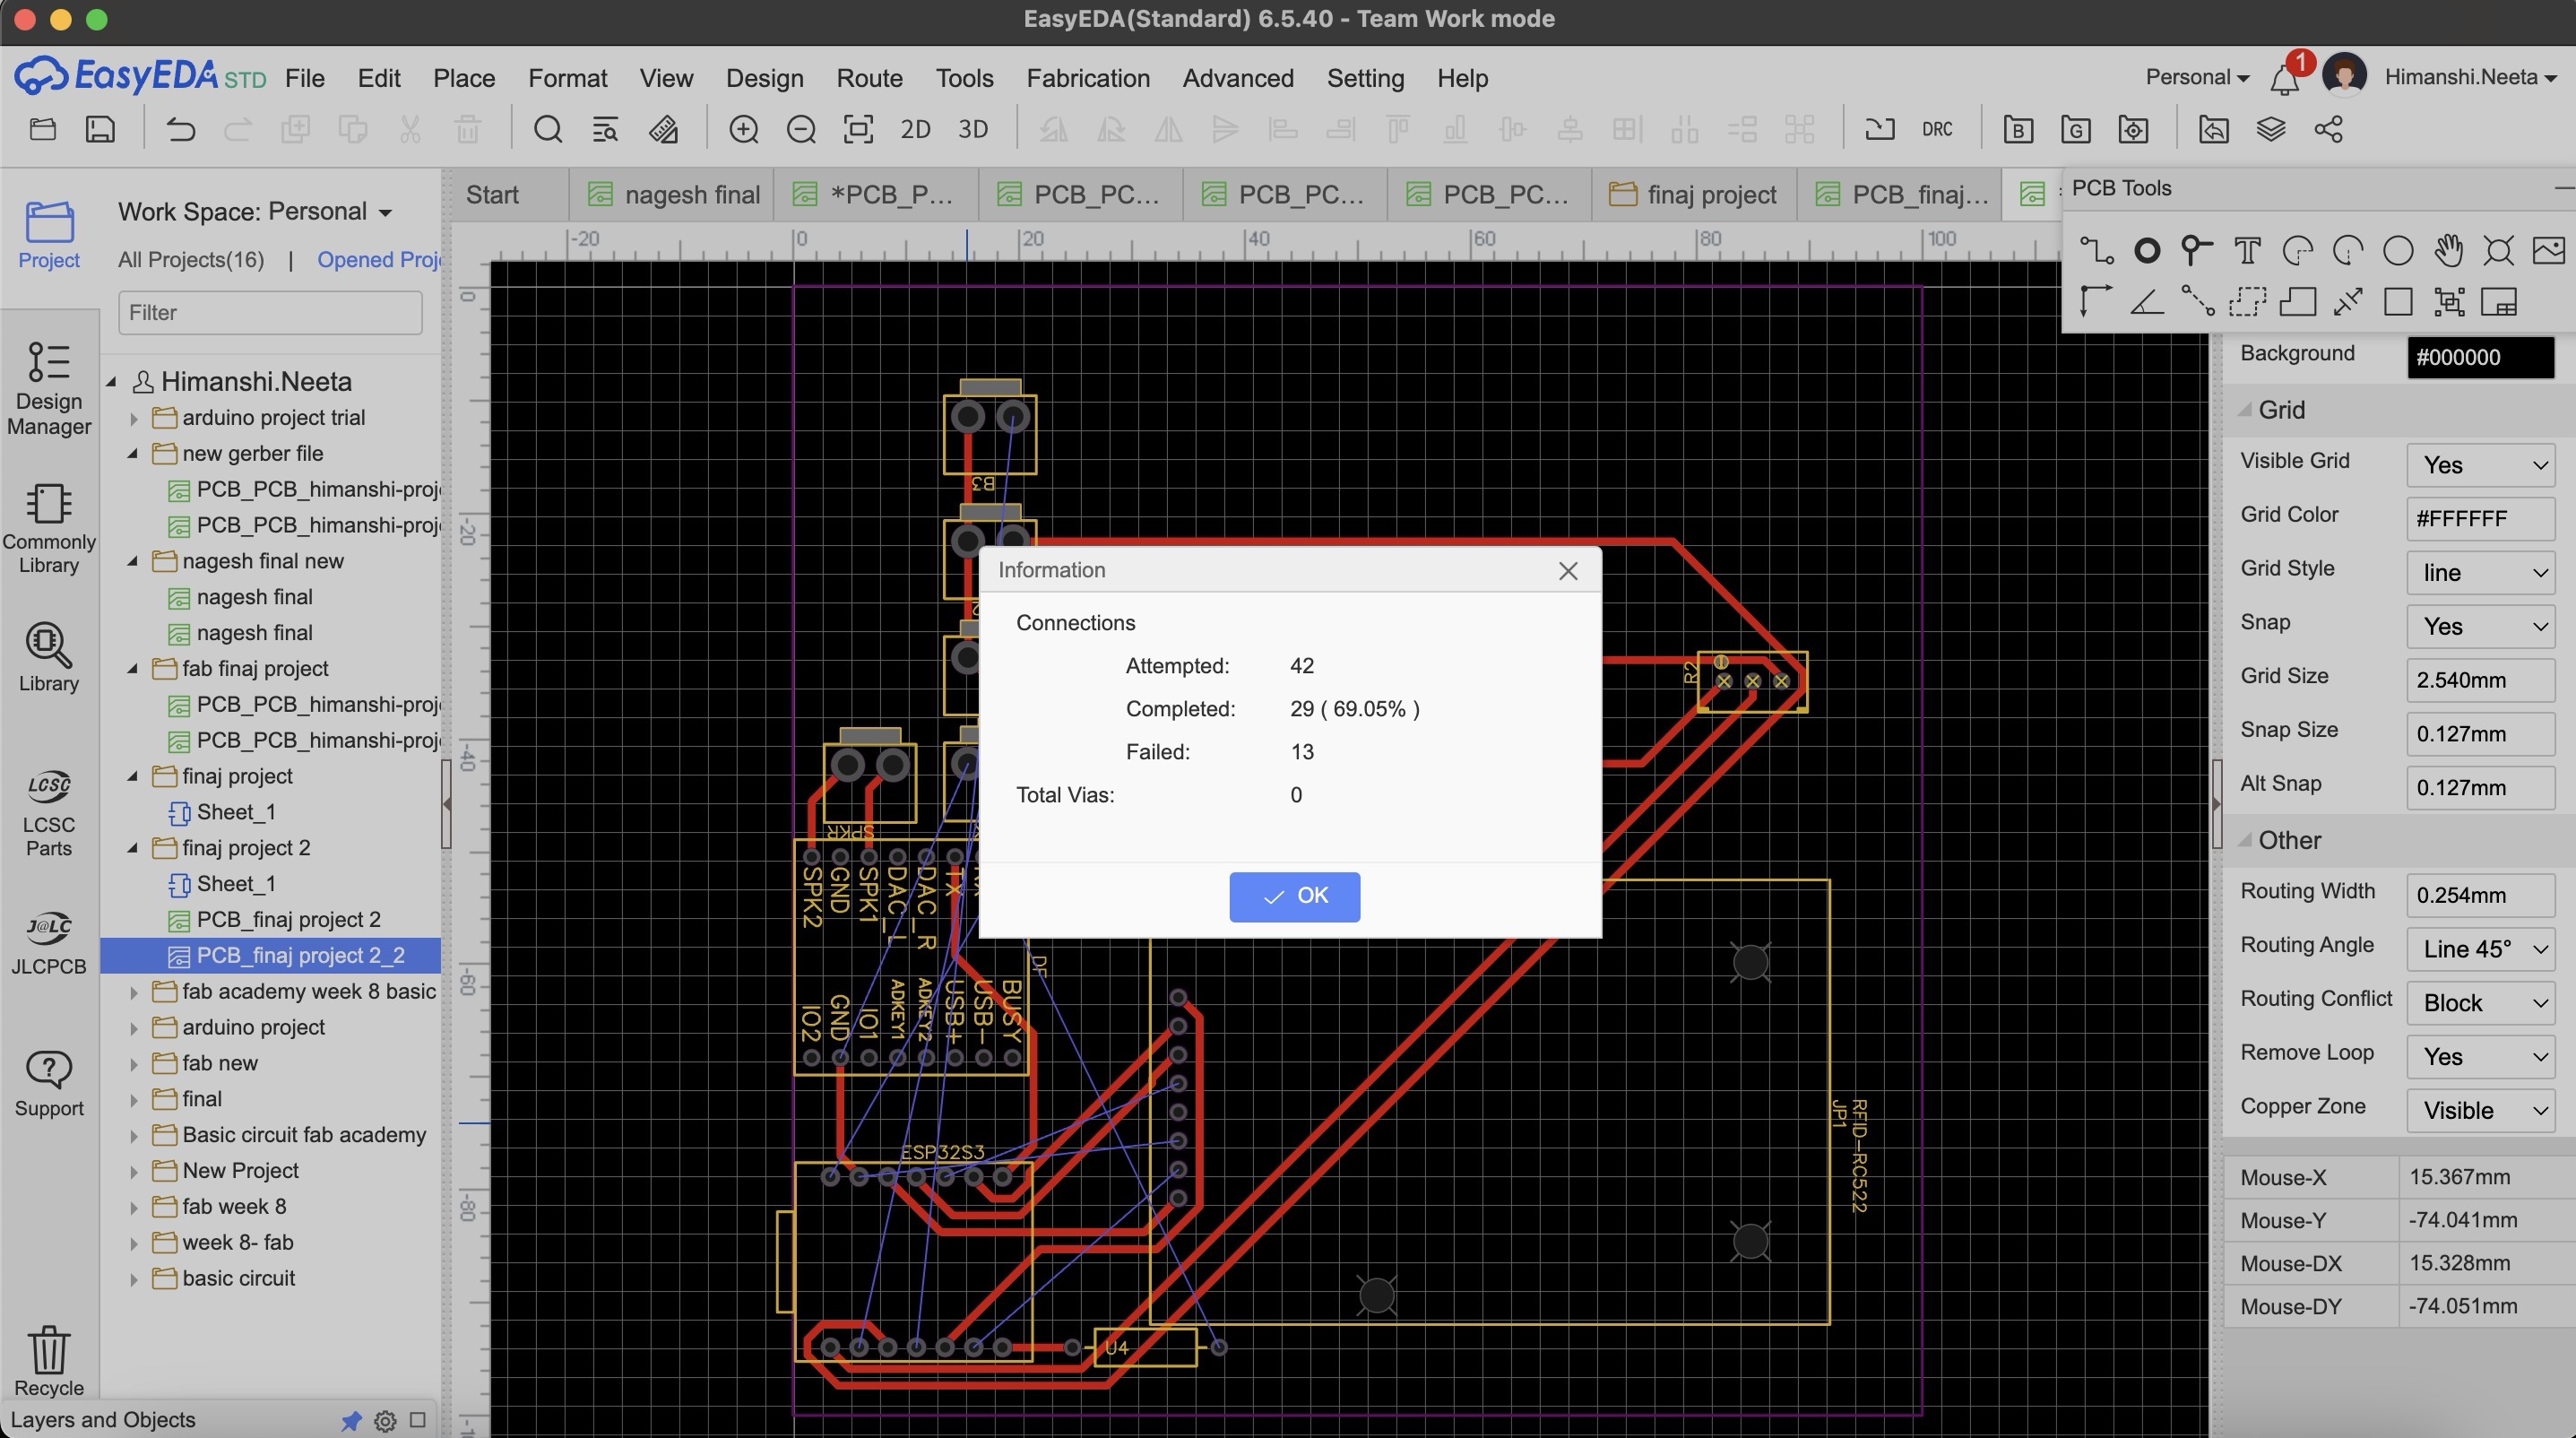Expand the fab academy week 8 basic folder
The width and height of the screenshot is (2576, 1438).
(x=134, y=992)
